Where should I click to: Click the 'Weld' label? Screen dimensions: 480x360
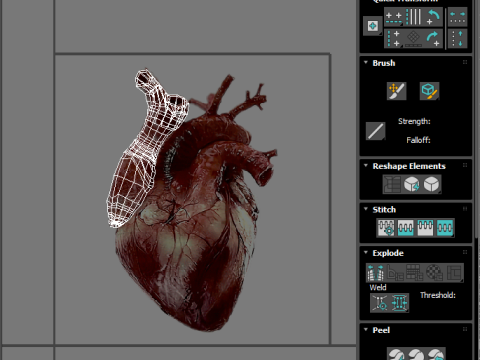coord(378,287)
